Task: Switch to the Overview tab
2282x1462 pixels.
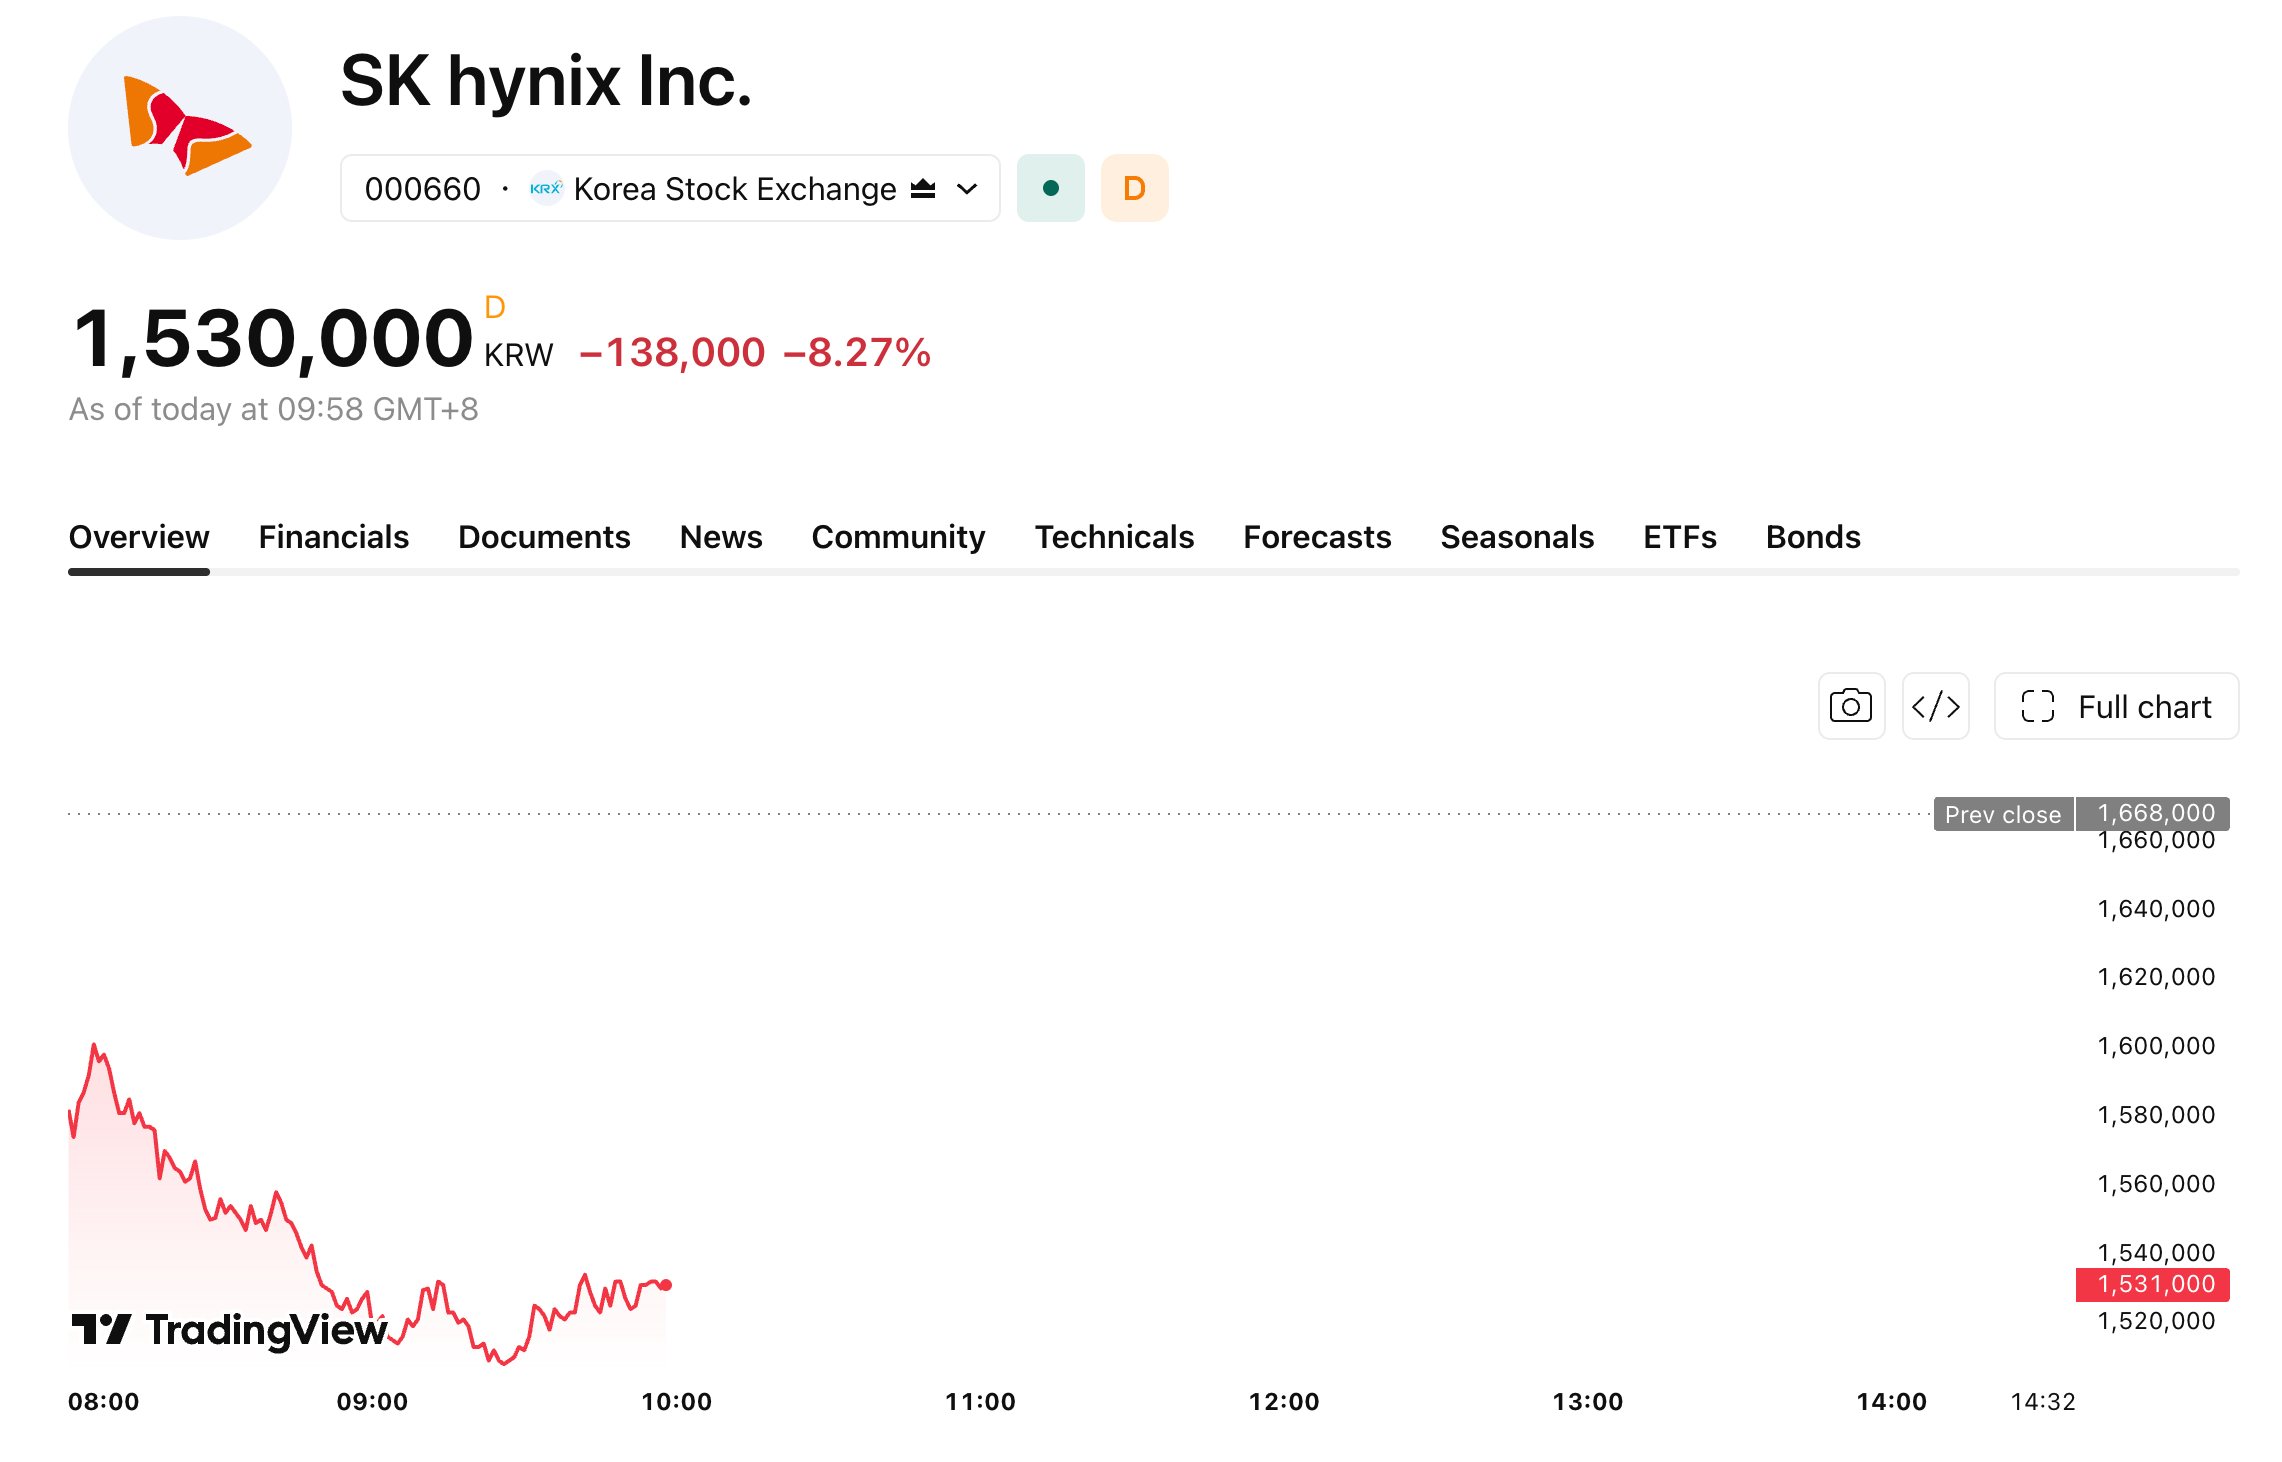Action: pos(139,537)
